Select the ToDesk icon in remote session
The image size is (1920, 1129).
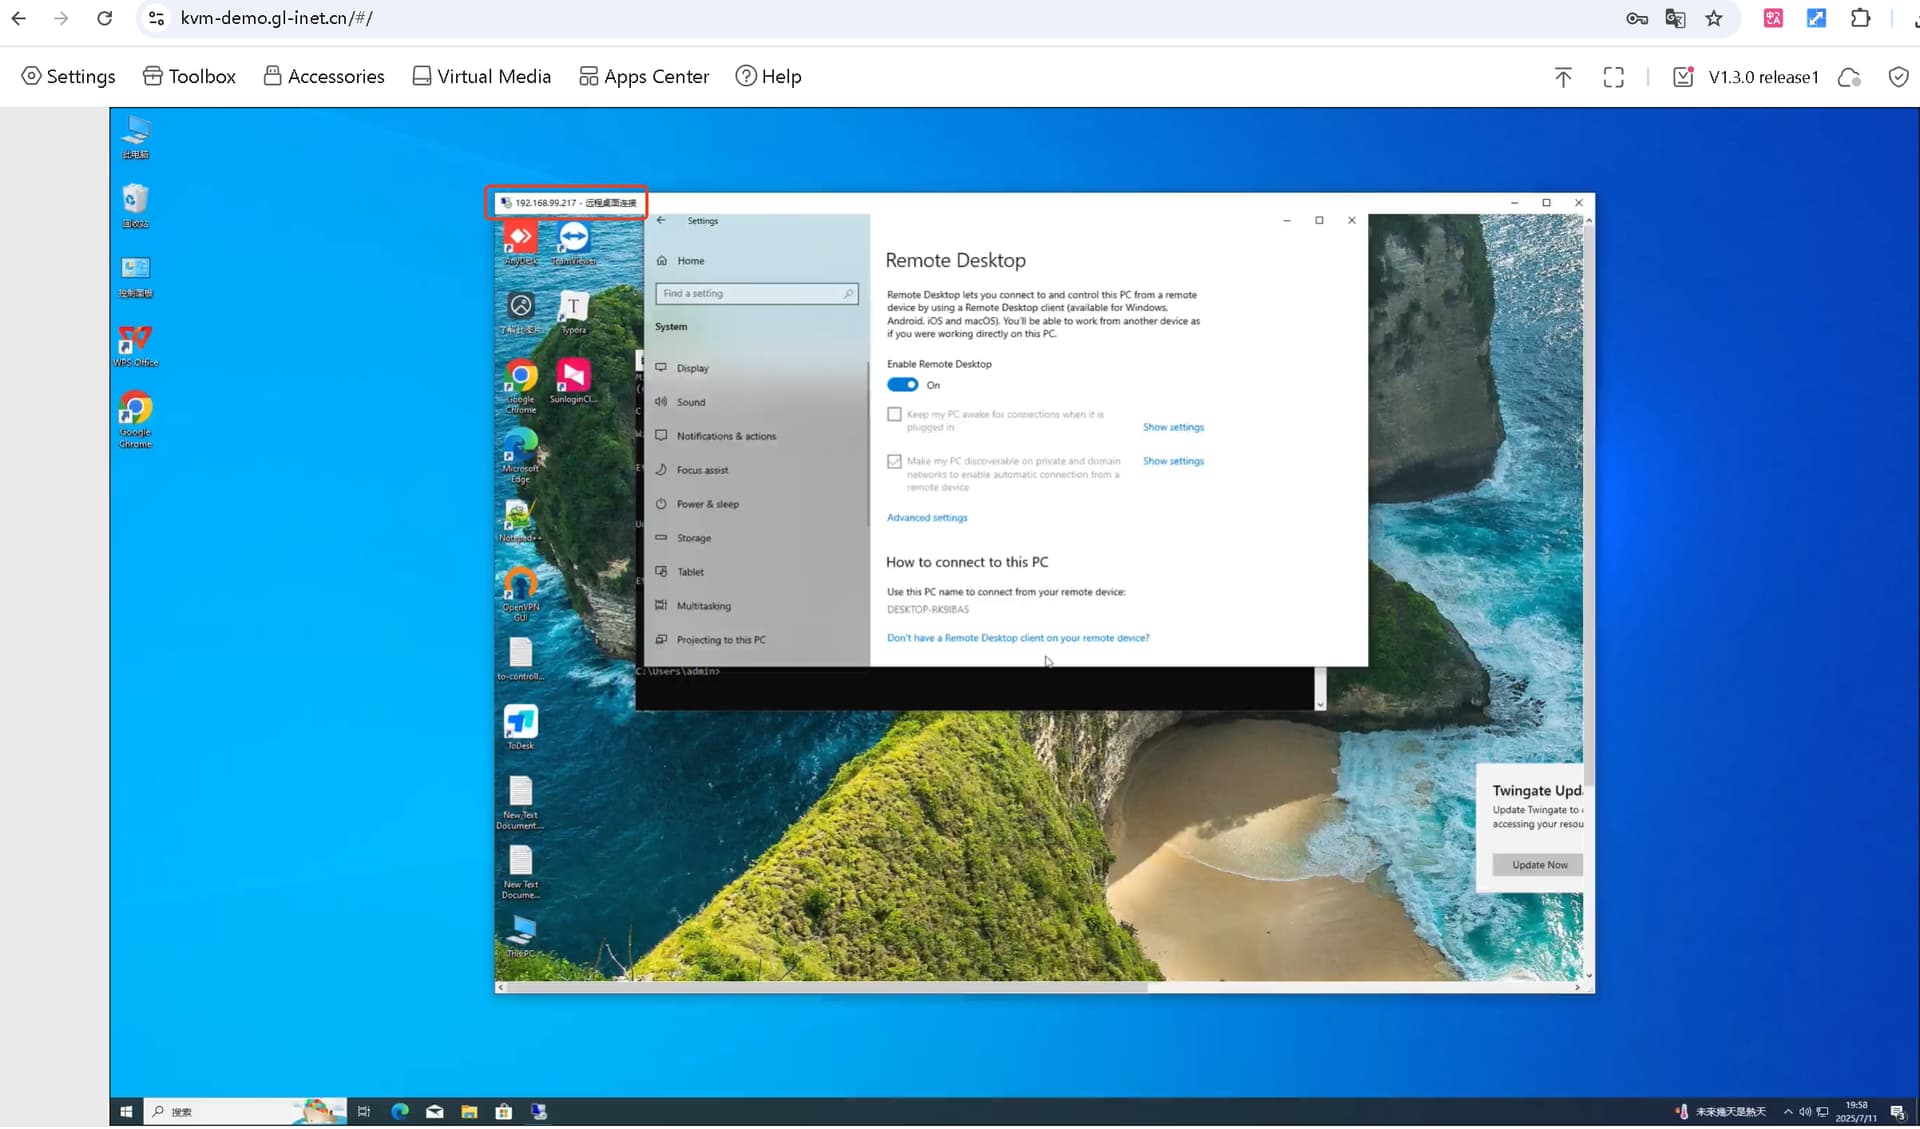(x=520, y=727)
